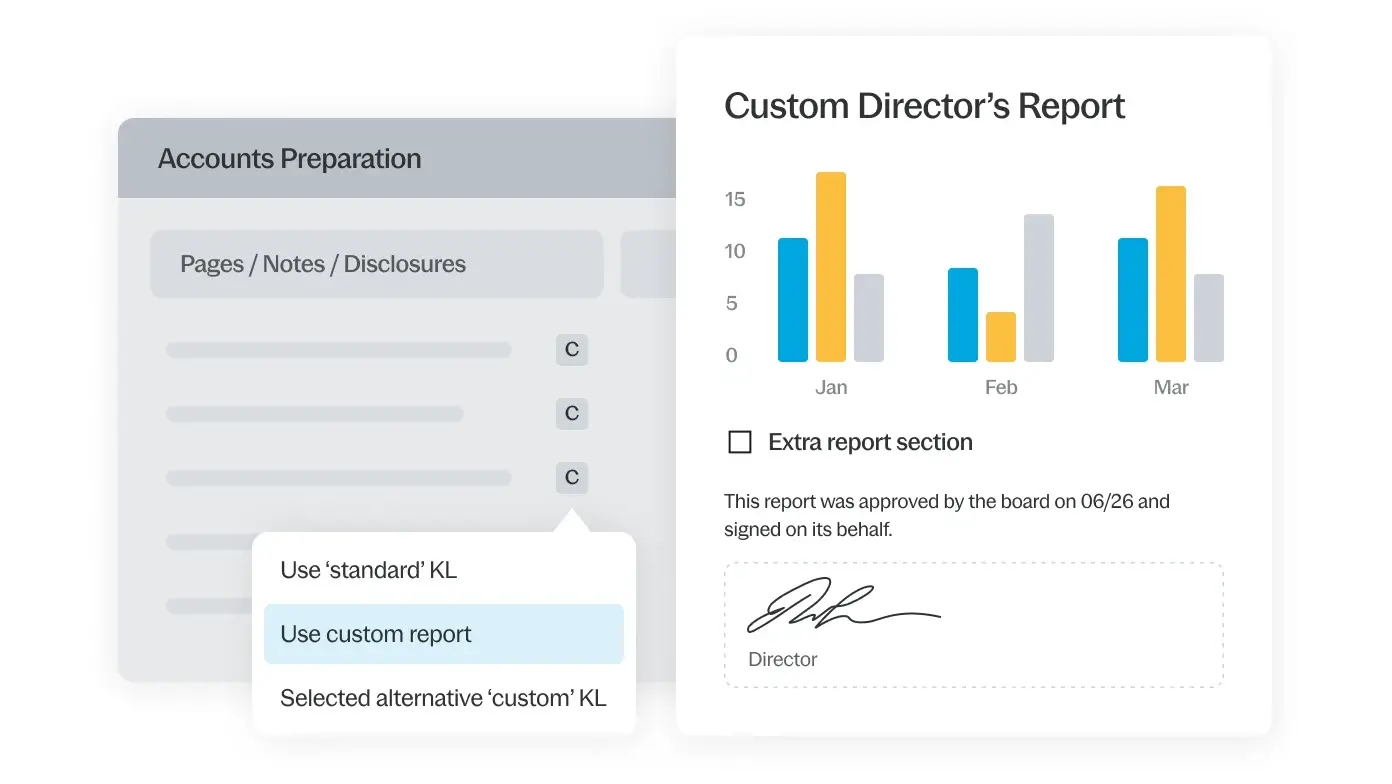Select the yellow bar for Mar
1392x784 pixels.
tap(1171, 274)
